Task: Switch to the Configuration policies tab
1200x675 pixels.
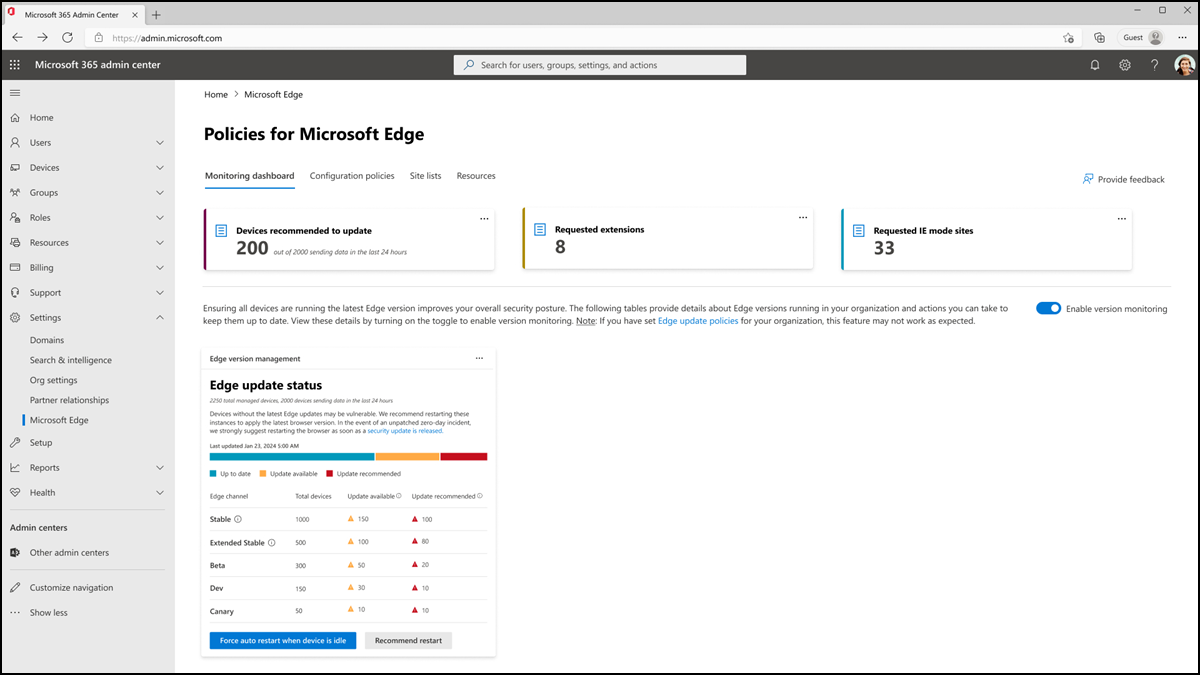Action: 352,175
